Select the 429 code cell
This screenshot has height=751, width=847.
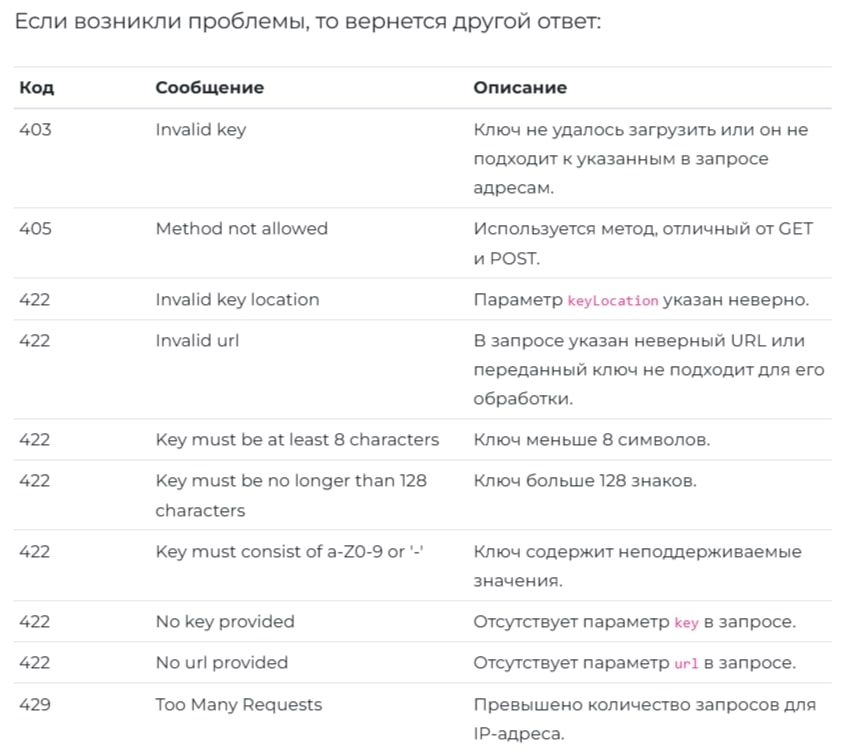35,705
